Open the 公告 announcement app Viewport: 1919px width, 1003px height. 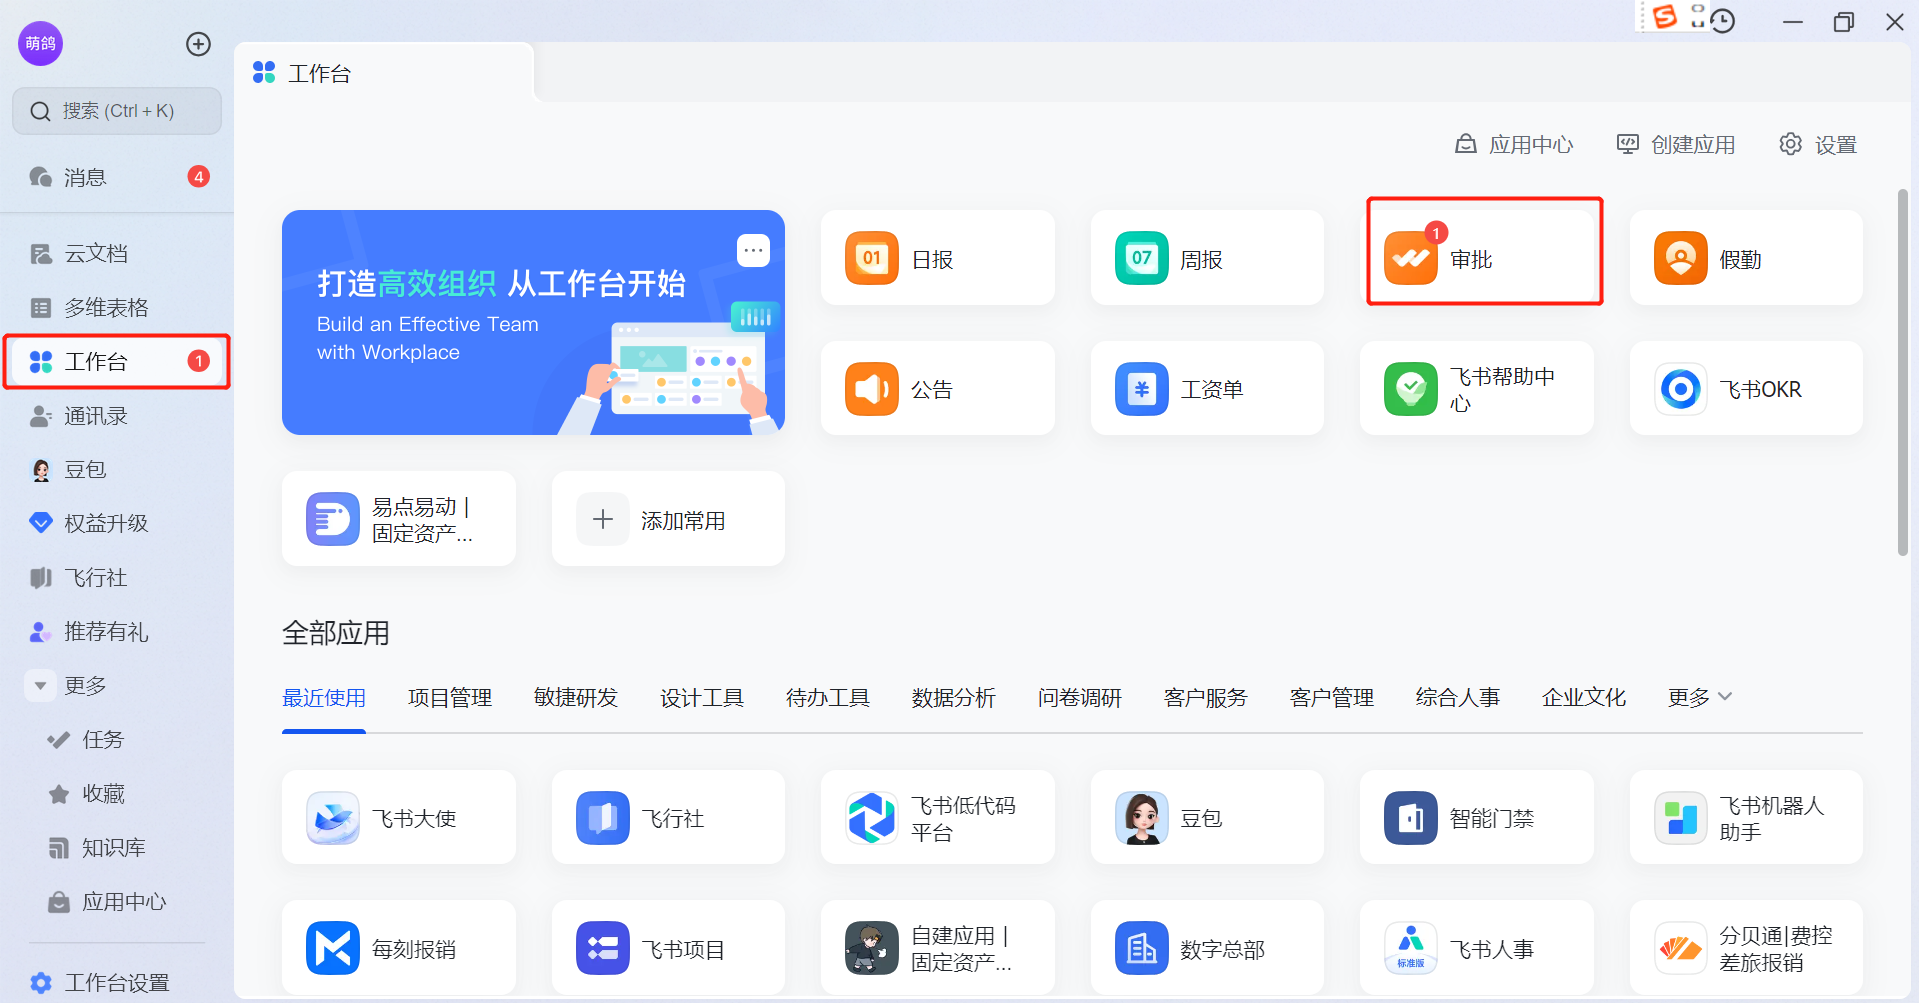[937, 388]
